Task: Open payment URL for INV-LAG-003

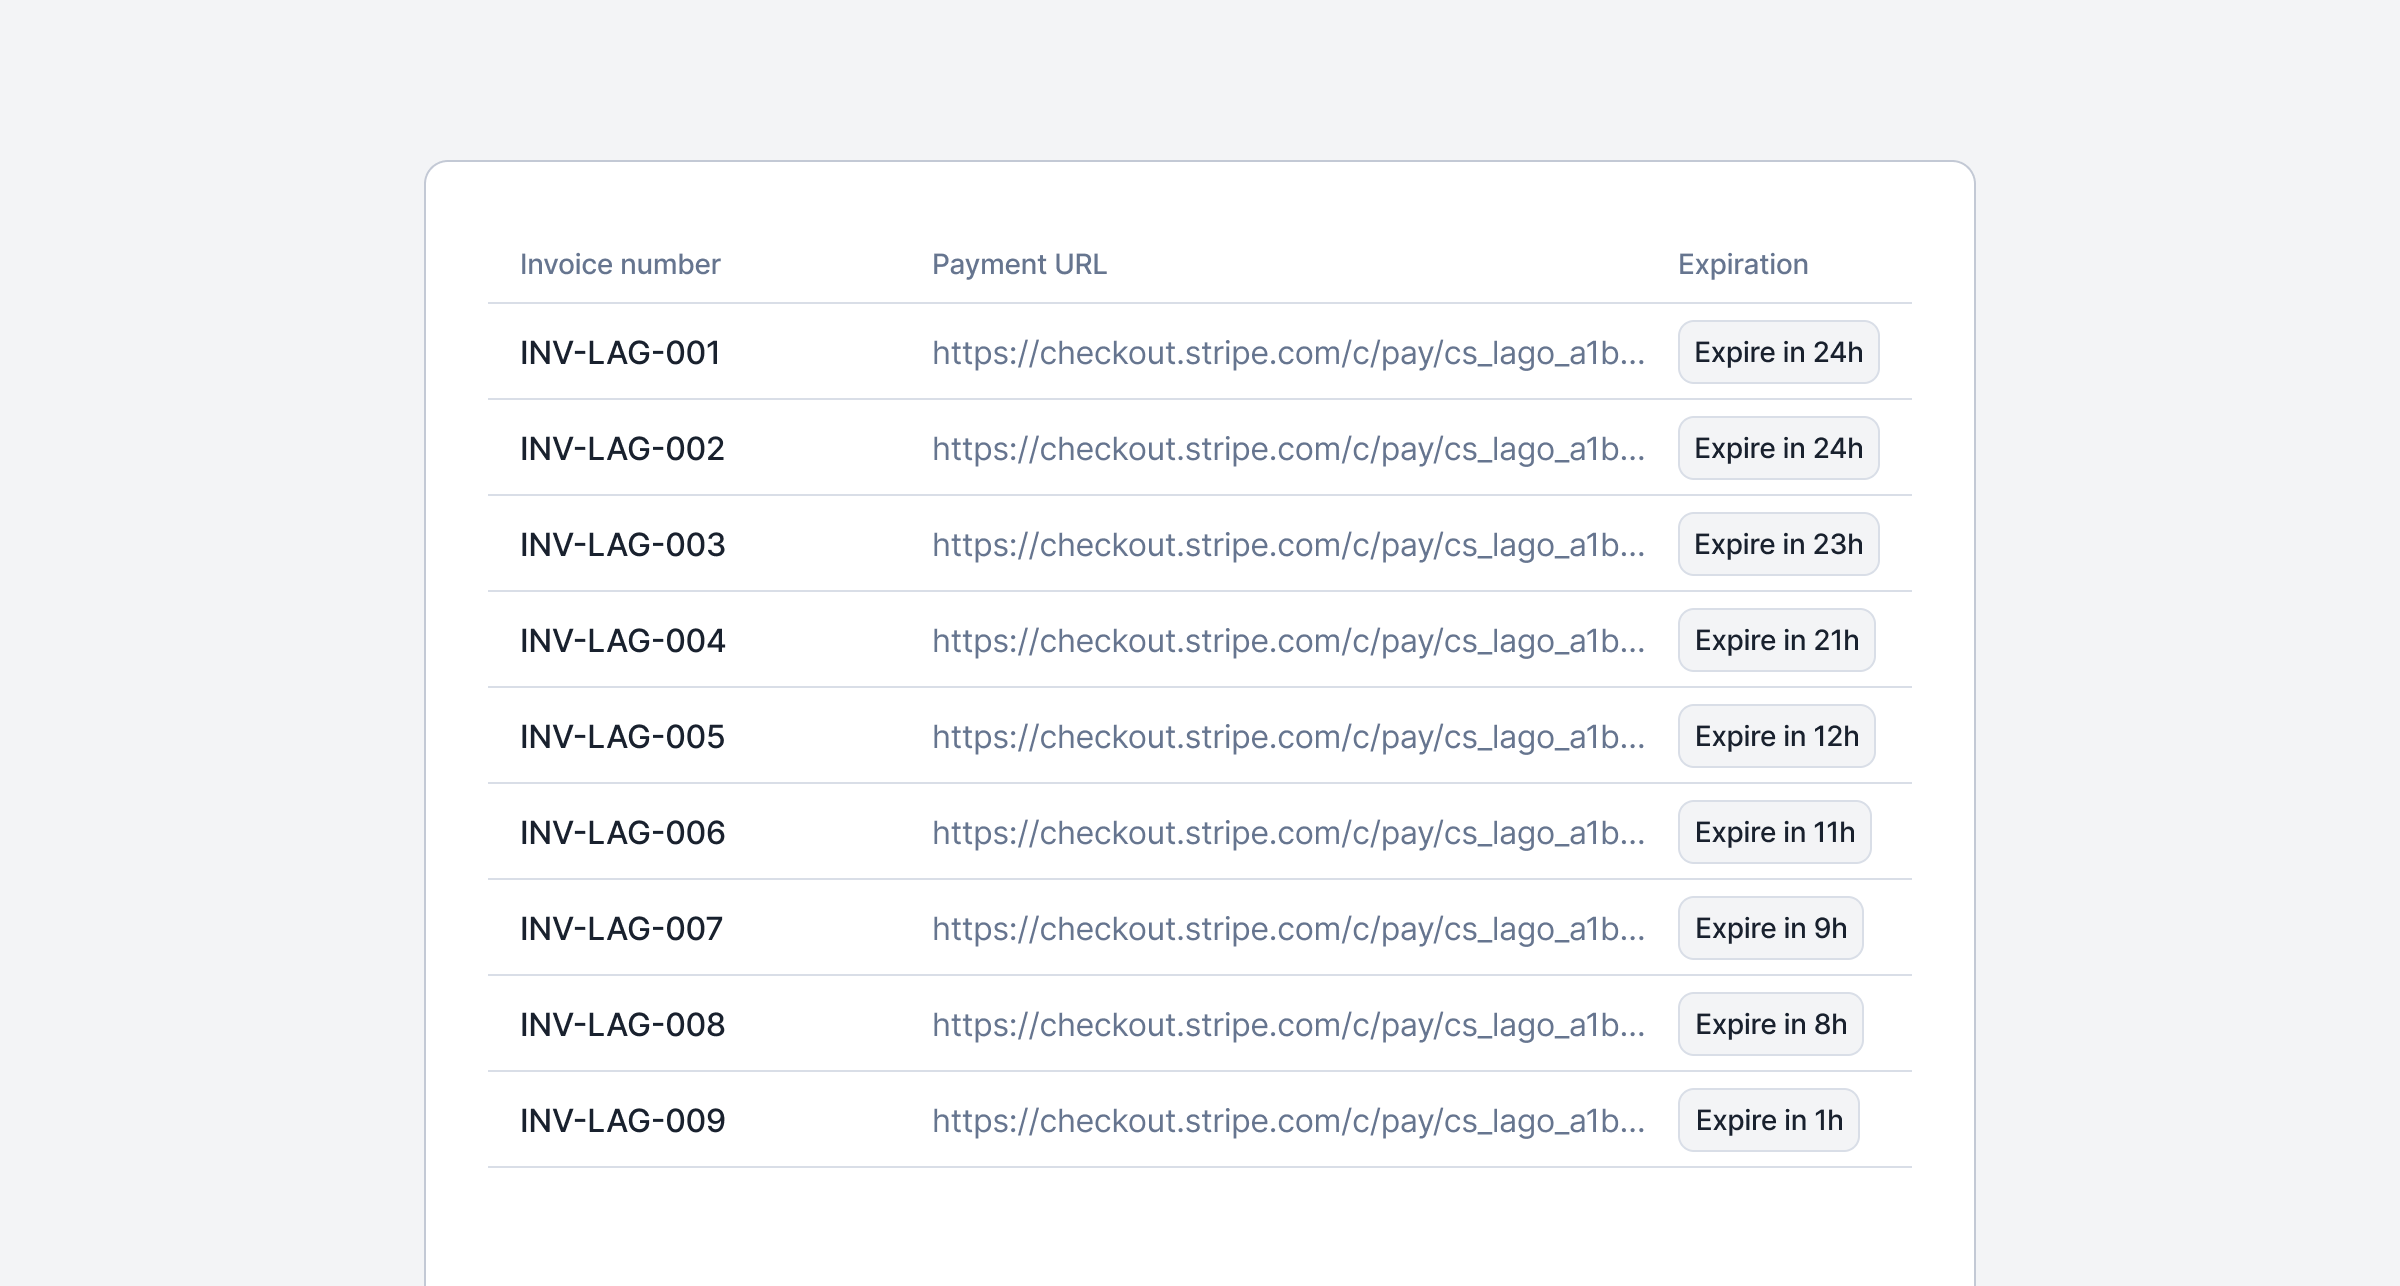Action: point(1288,545)
